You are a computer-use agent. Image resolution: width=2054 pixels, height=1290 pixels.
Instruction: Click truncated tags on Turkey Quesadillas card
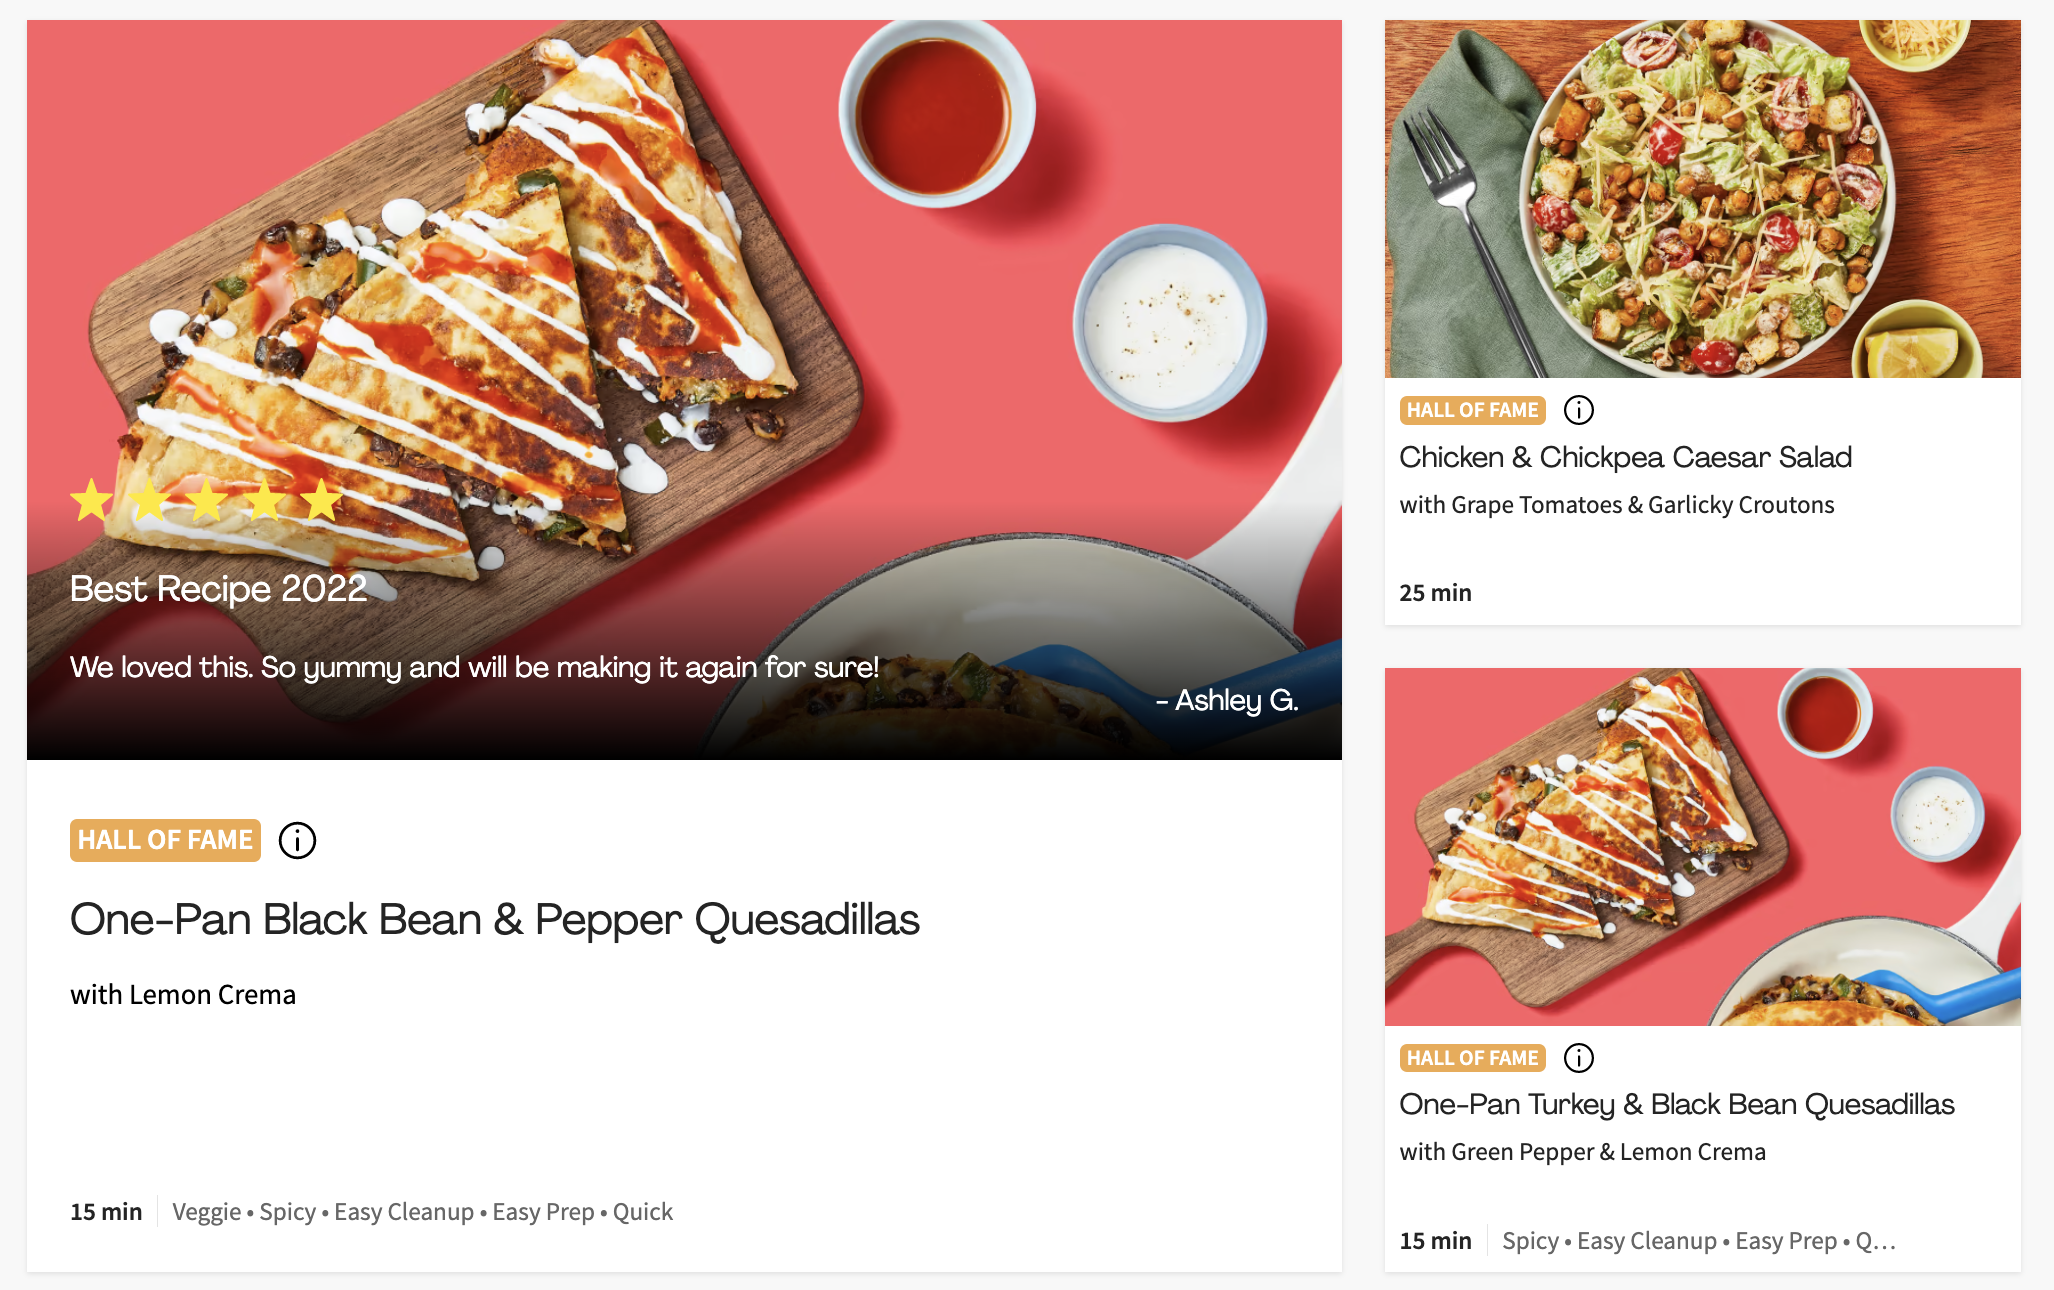1699,1241
